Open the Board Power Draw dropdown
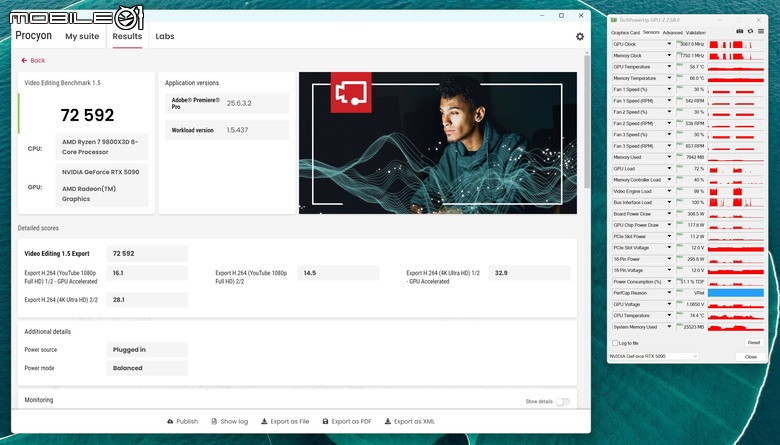The width and height of the screenshot is (780, 445). [x=669, y=214]
